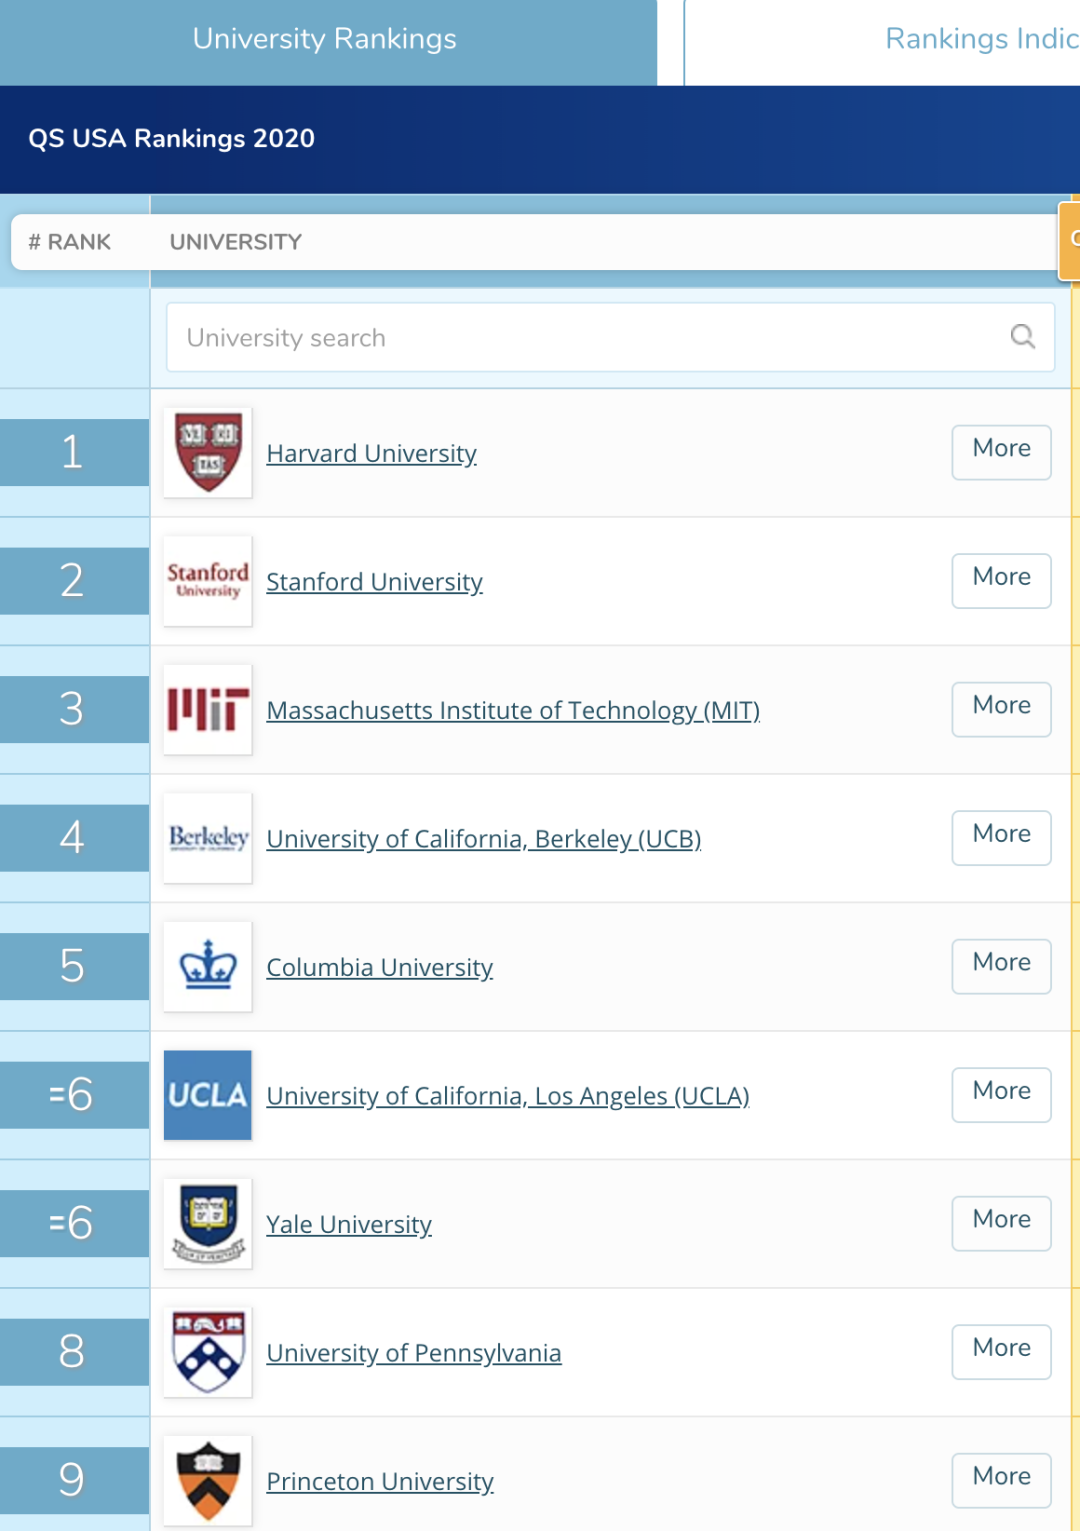Image resolution: width=1080 pixels, height=1531 pixels.
Task: Open the Massachusetts Institute of Technology link
Action: click(x=513, y=711)
